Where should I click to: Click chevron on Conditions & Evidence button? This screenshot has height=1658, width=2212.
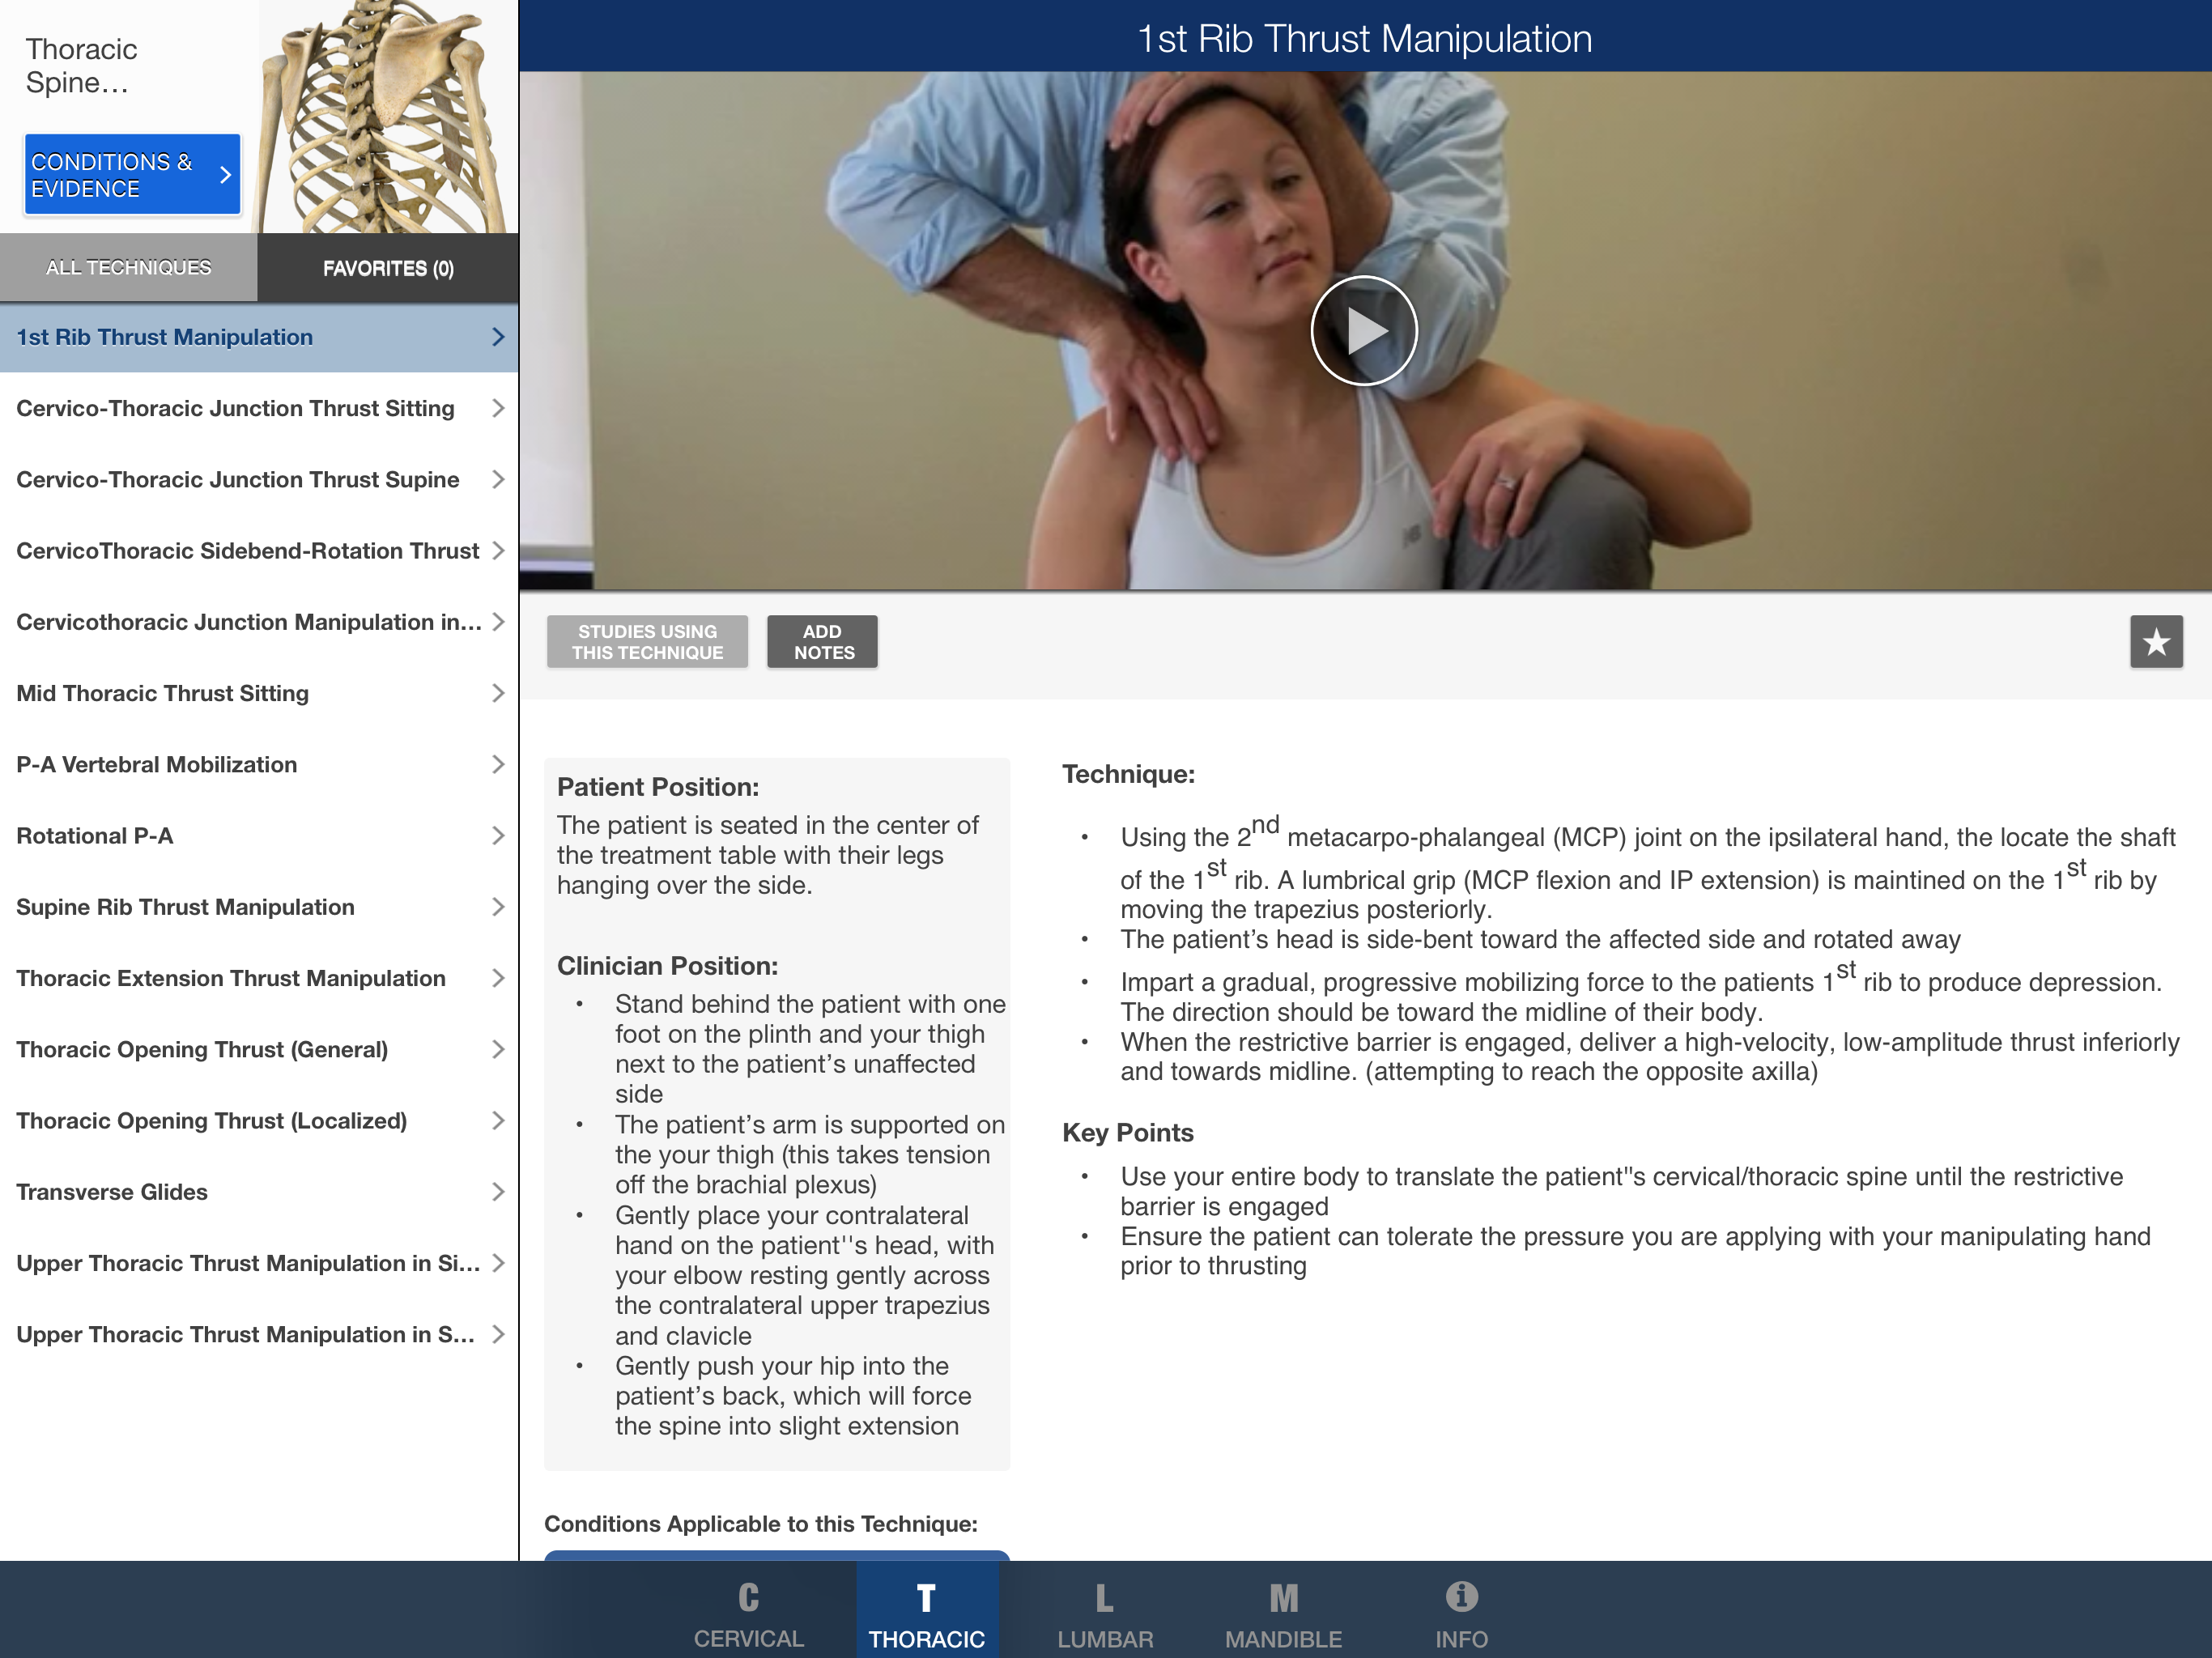tap(225, 175)
